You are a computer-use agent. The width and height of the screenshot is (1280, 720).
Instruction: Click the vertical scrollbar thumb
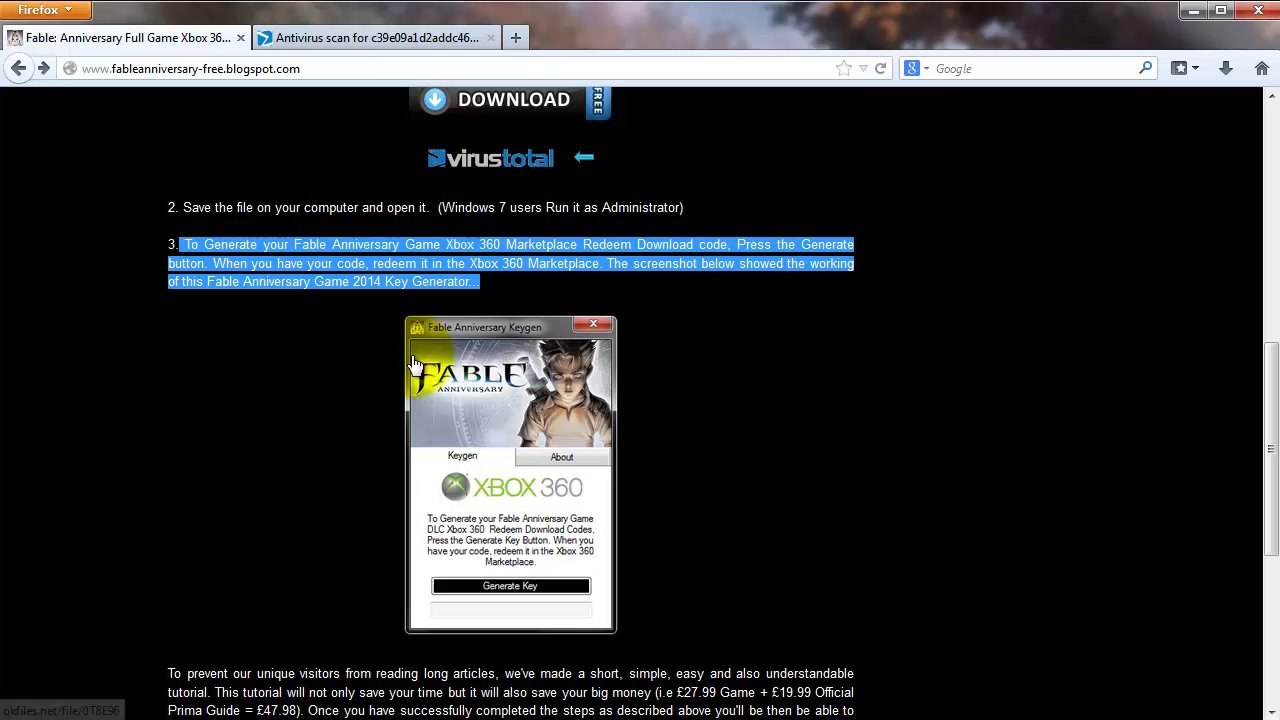coord(1271,450)
